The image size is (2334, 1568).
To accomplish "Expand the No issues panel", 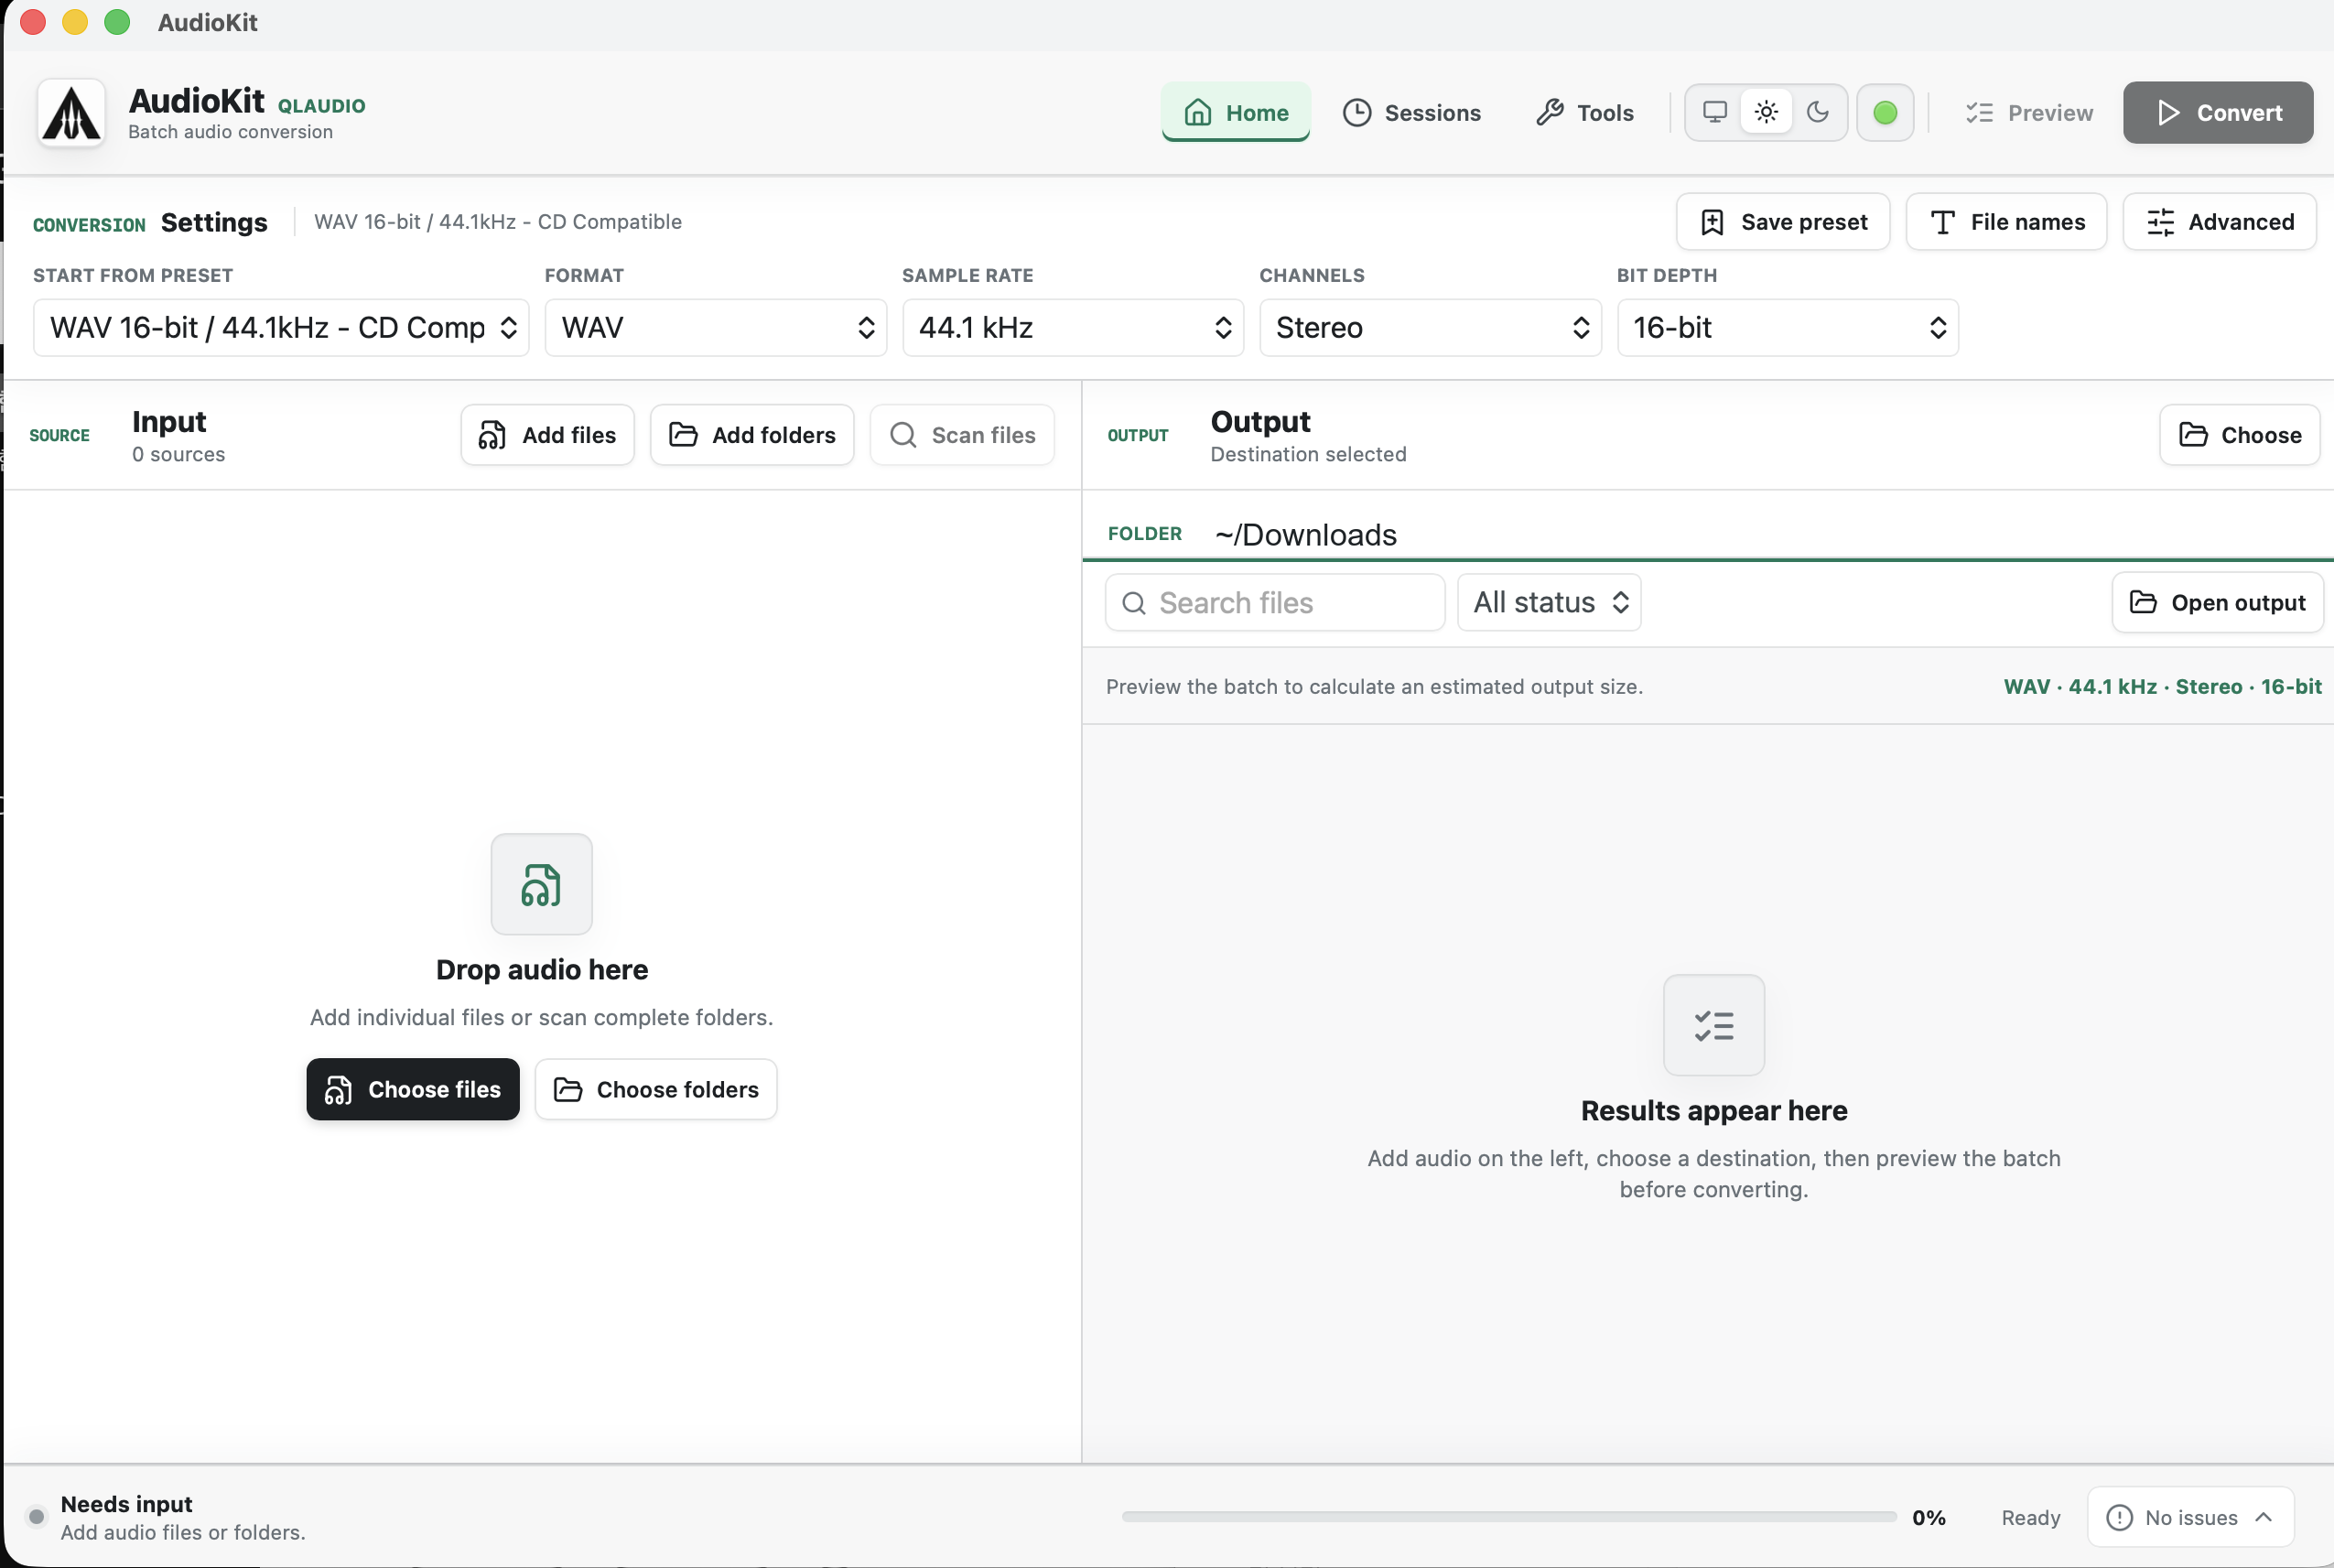I will click(2190, 1517).
